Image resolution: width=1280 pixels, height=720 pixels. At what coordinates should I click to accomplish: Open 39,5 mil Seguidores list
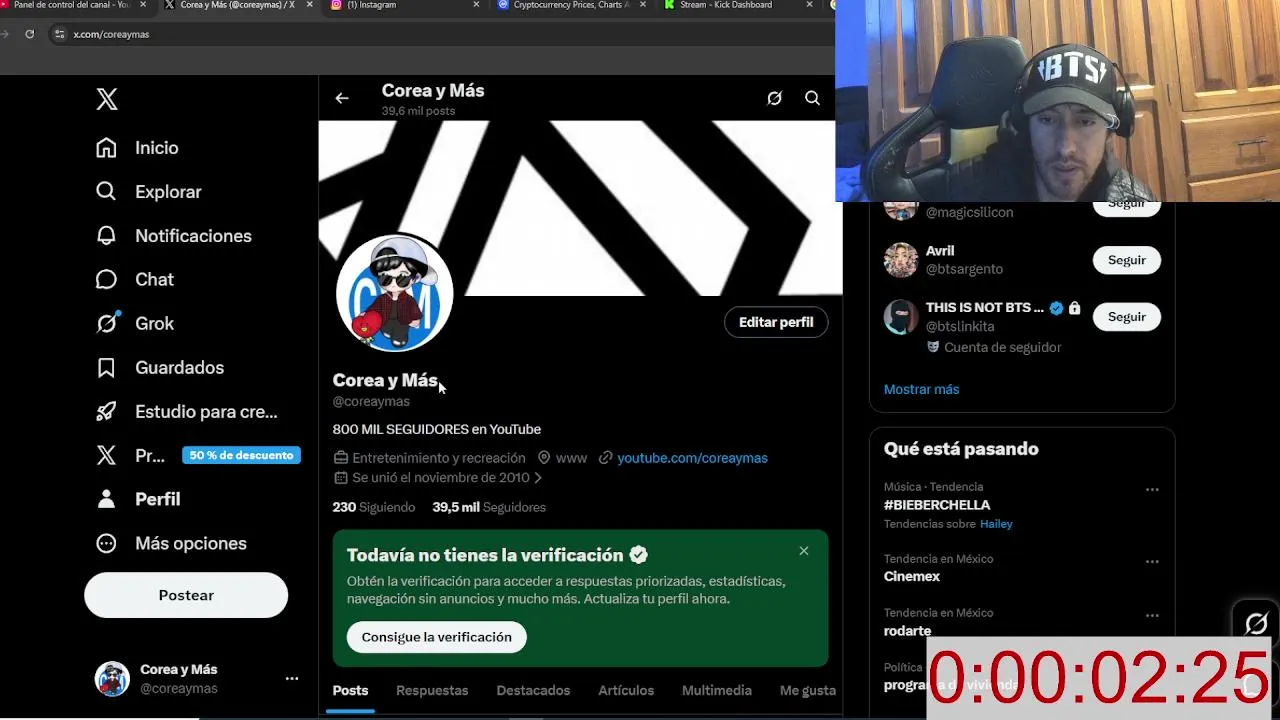pyautogui.click(x=489, y=507)
